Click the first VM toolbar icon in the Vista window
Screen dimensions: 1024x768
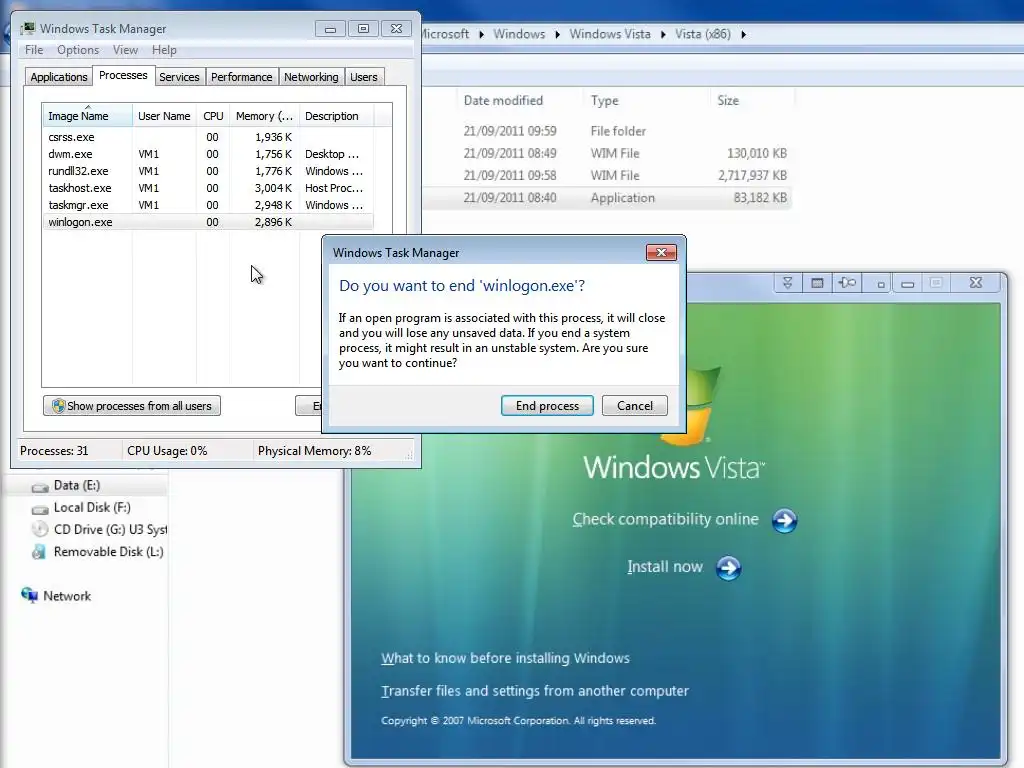[x=788, y=283]
